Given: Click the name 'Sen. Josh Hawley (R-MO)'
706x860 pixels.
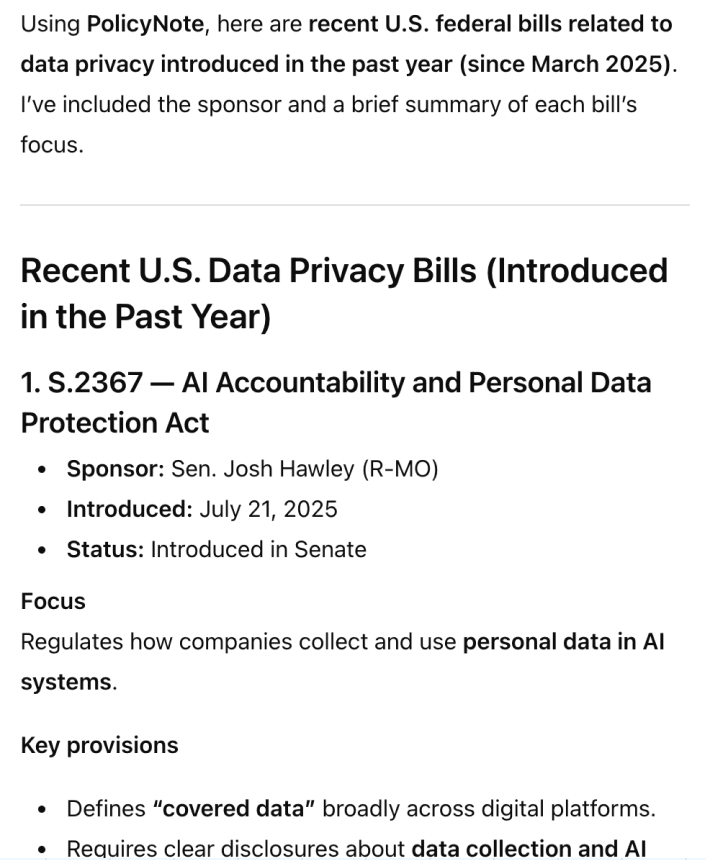Looking at the screenshot, I should [x=305, y=468].
